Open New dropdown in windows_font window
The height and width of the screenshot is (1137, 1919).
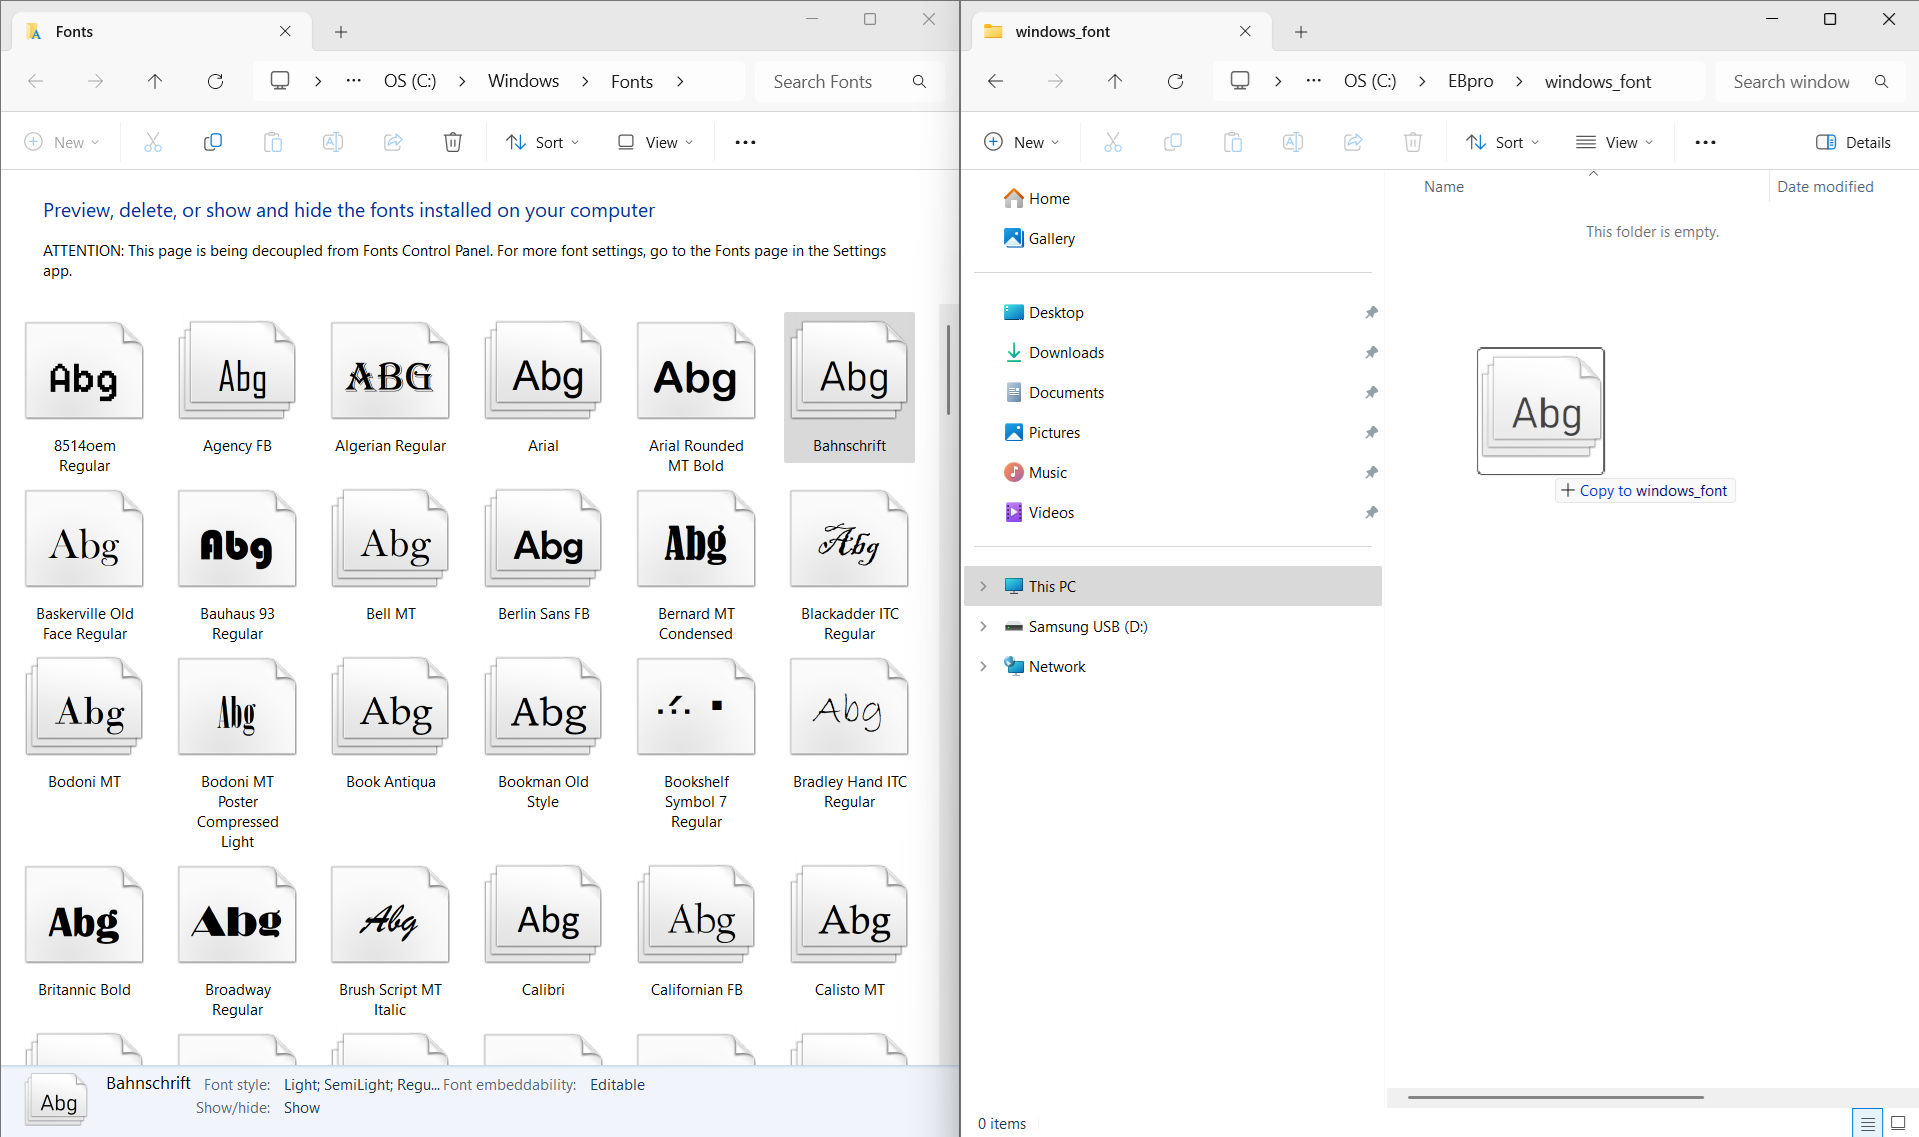pyautogui.click(x=1022, y=142)
